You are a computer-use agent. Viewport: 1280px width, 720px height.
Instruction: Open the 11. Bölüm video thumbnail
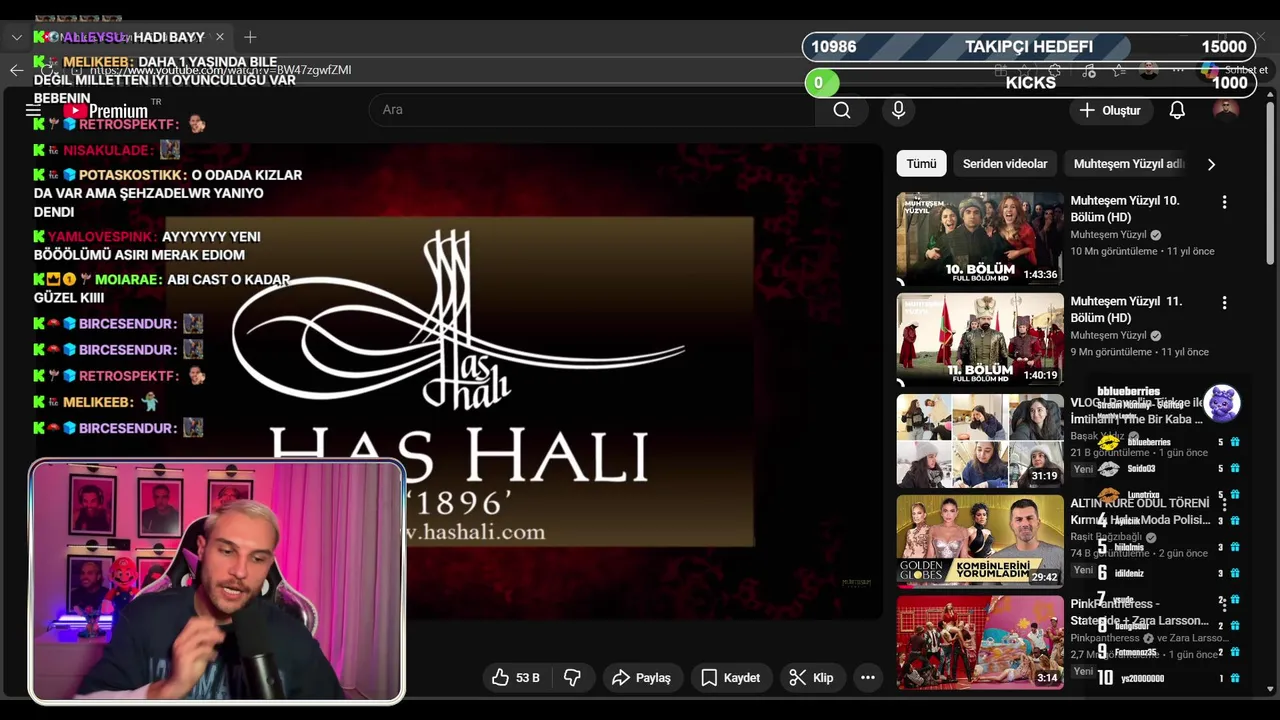980,340
